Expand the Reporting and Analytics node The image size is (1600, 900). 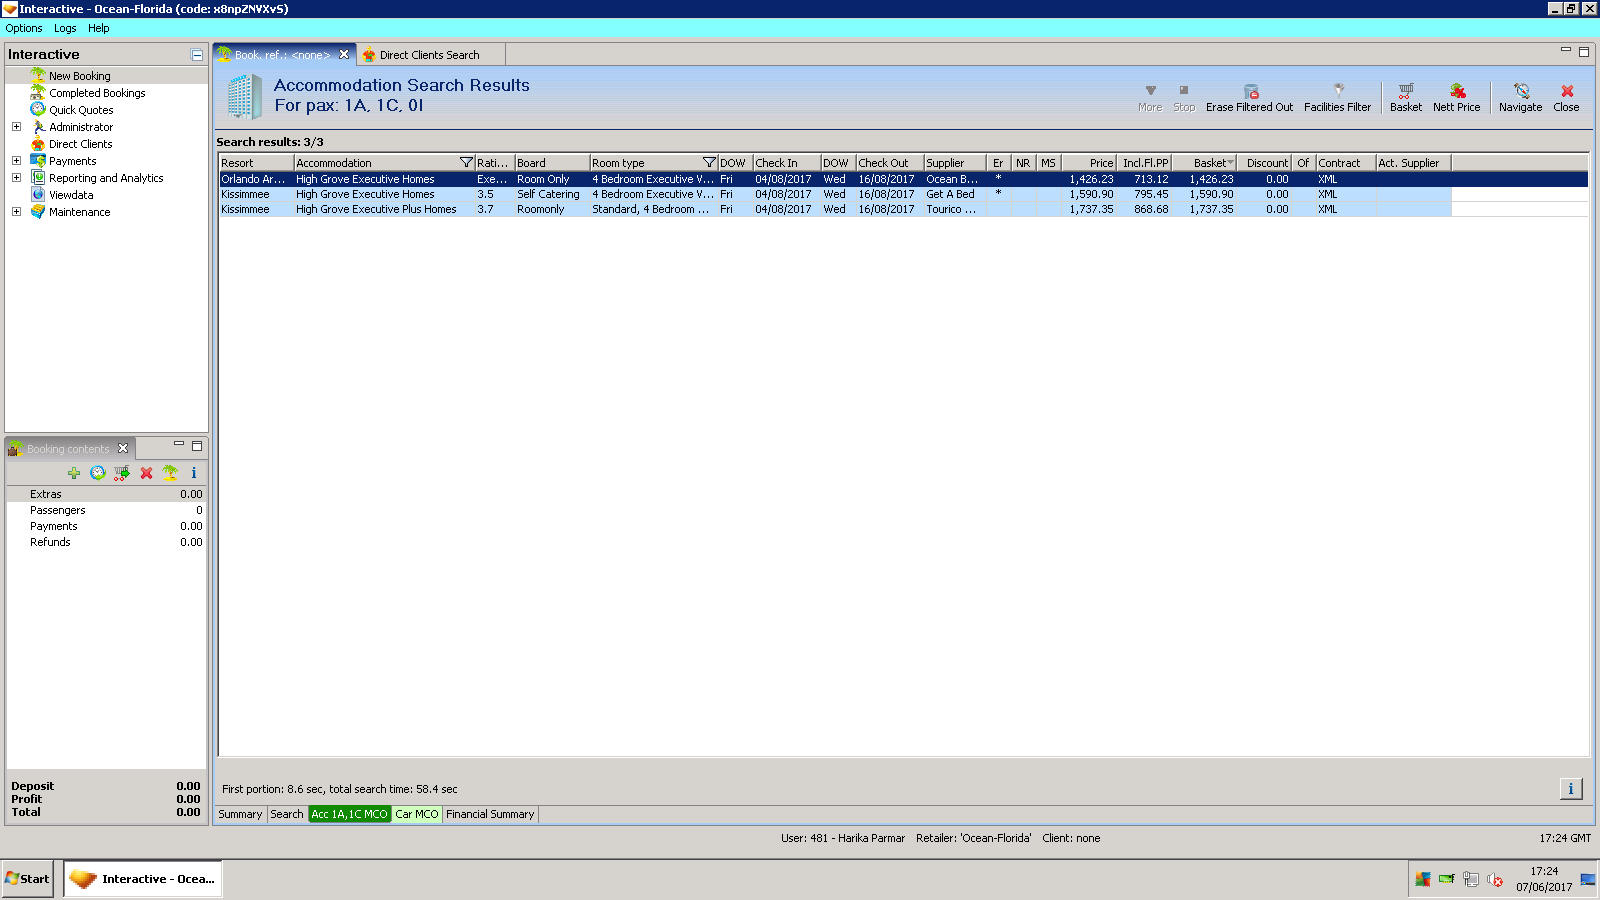click(16, 178)
